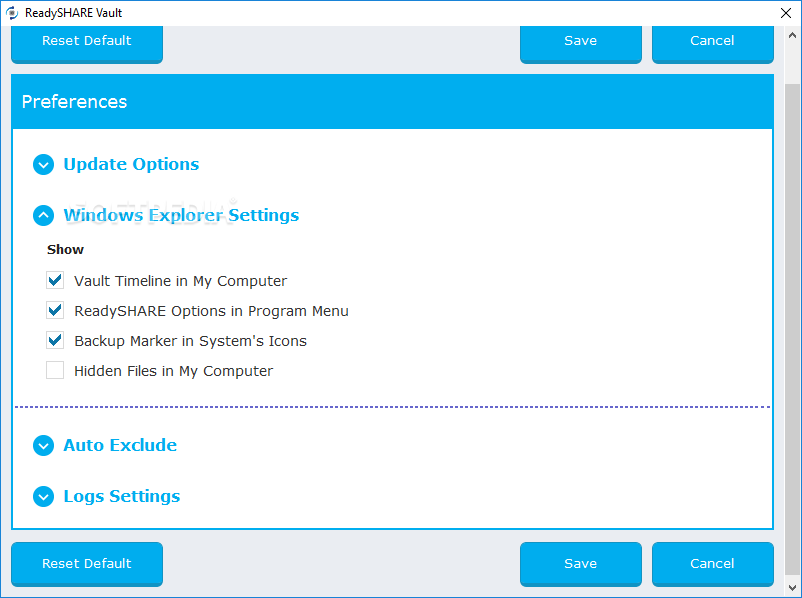Expand the Update Options chevron icon

point(43,165)
